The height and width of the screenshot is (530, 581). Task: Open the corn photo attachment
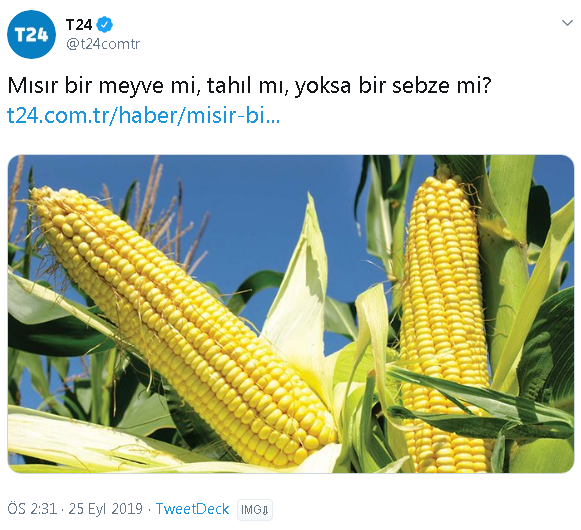pos(291,314)
